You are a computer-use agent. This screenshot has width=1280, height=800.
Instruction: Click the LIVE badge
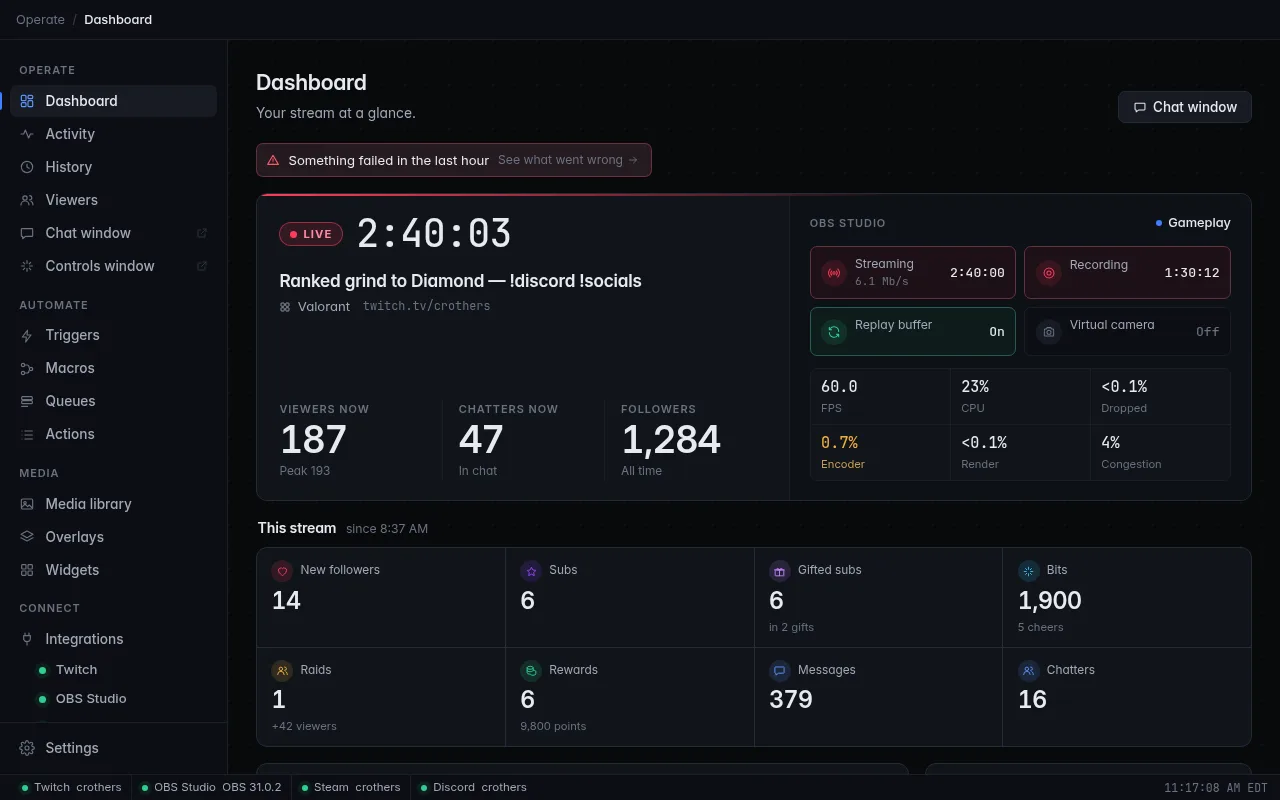click(x=311, y=234)
